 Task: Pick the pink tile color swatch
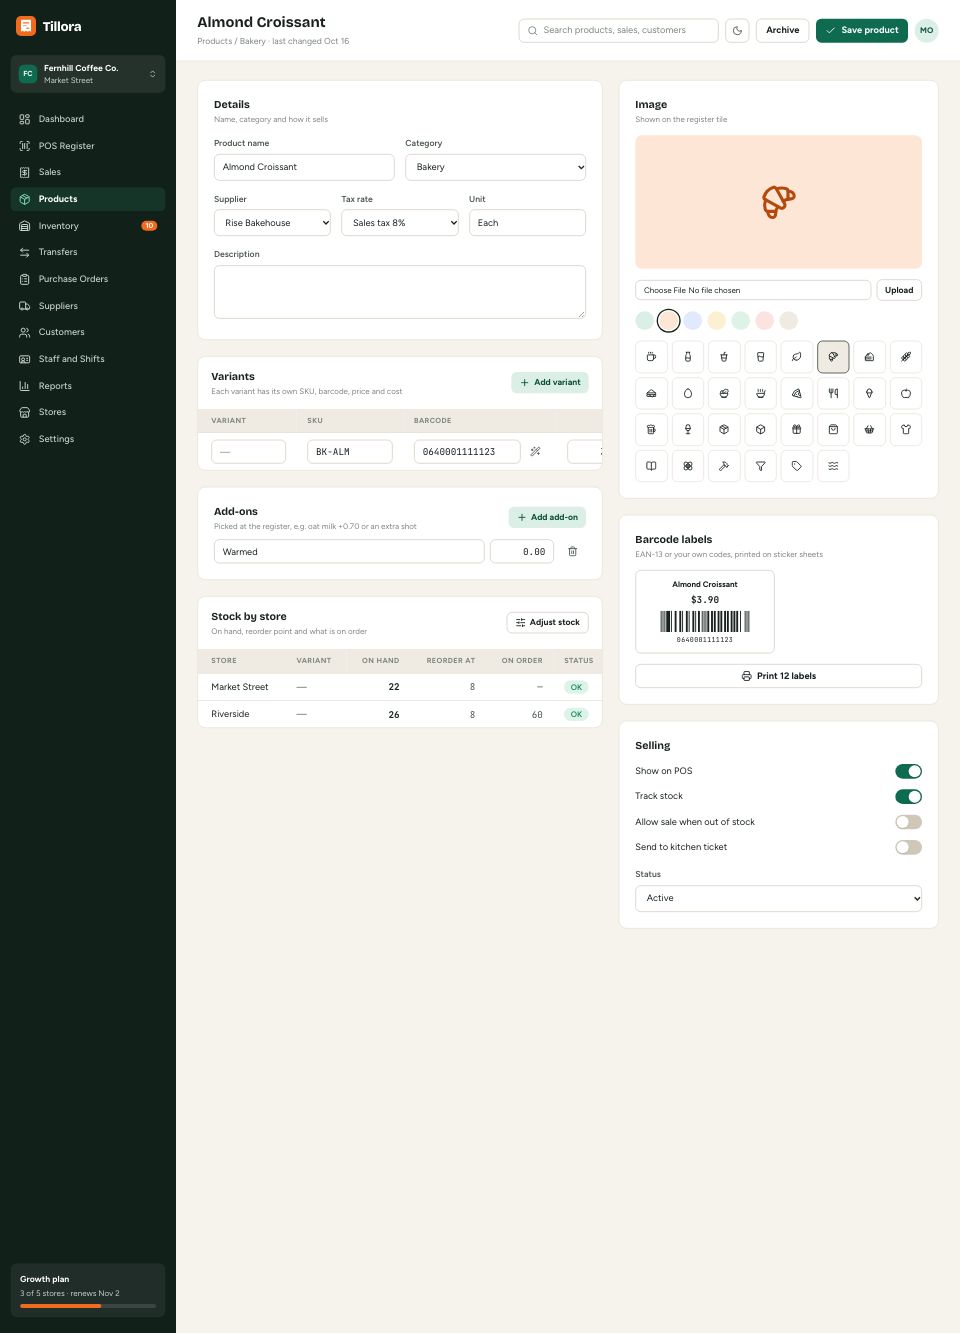(x=765, y=321)
